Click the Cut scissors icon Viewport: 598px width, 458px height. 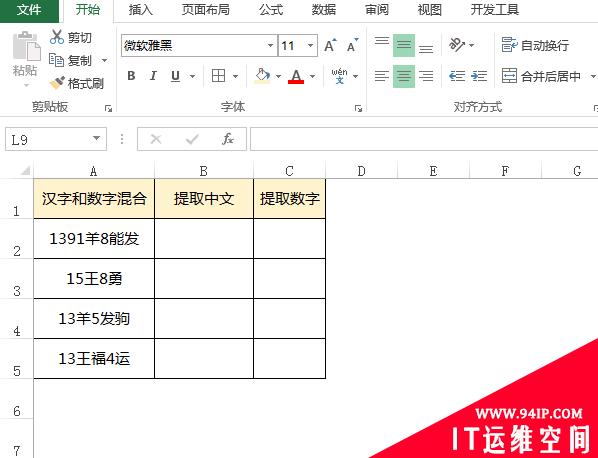56,37
